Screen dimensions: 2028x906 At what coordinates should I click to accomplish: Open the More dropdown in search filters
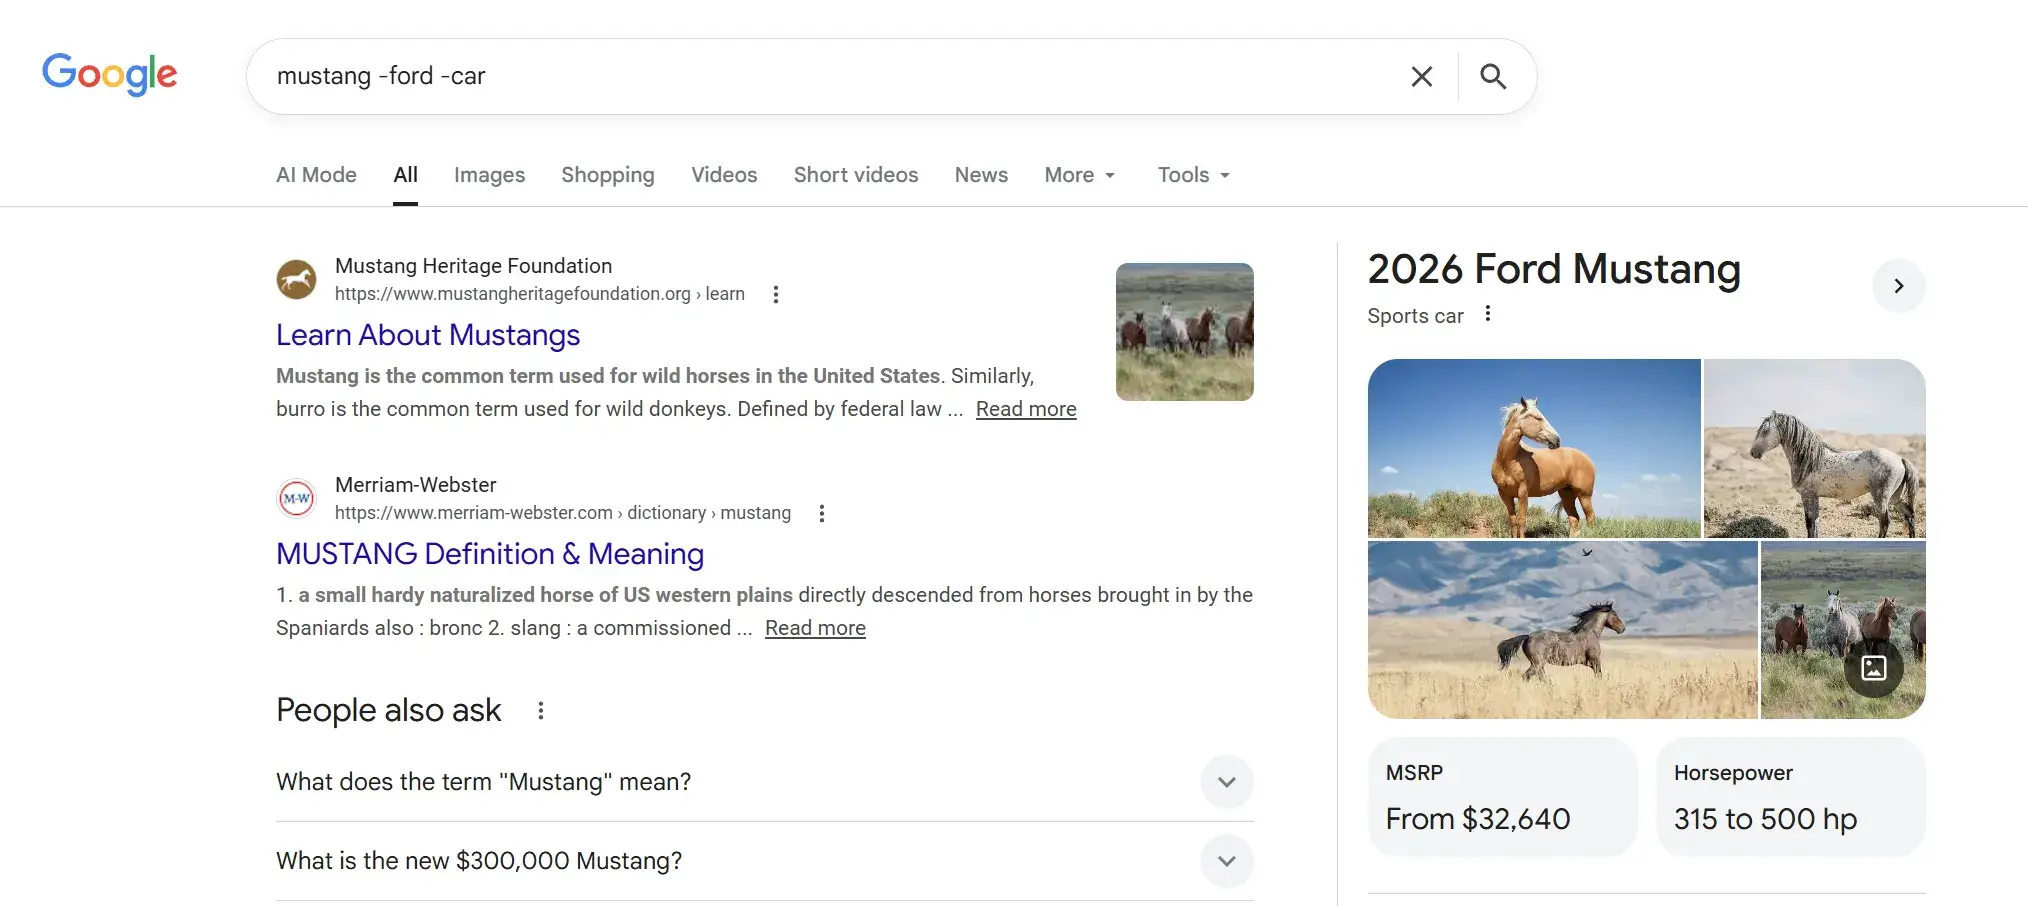tap(1079, 175)
